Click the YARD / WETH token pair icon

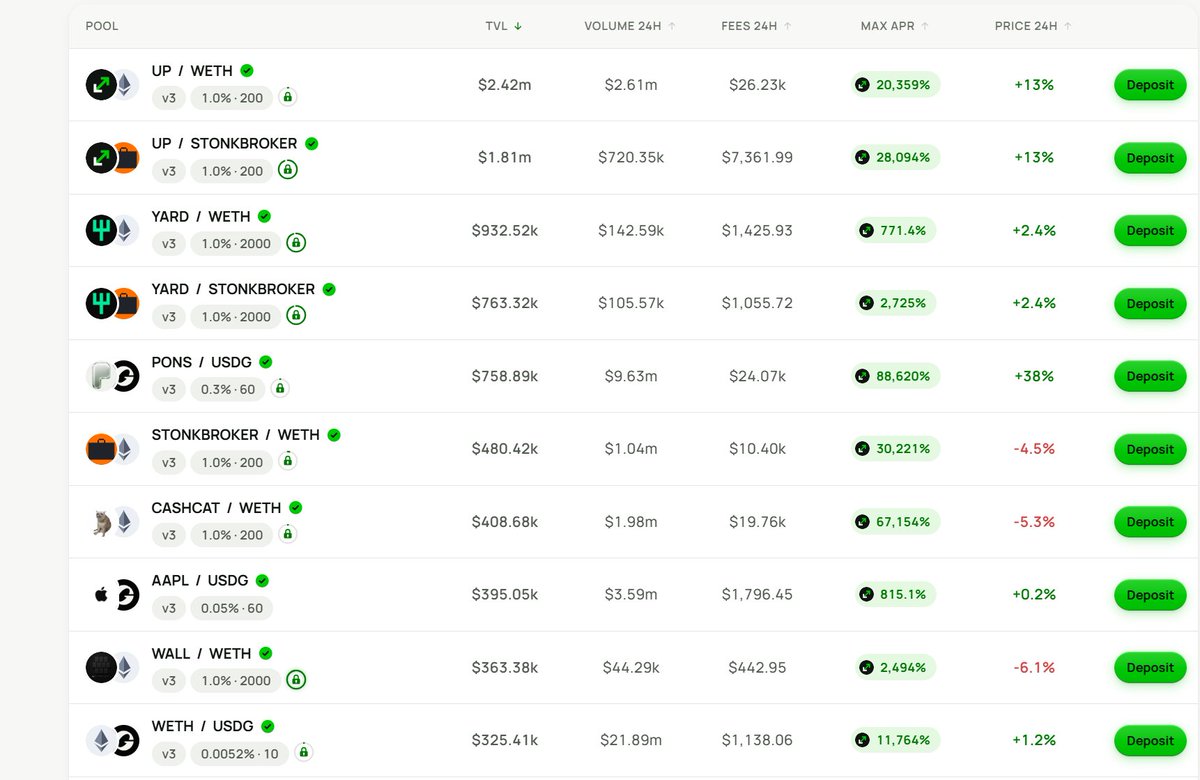tap(112, 231)
